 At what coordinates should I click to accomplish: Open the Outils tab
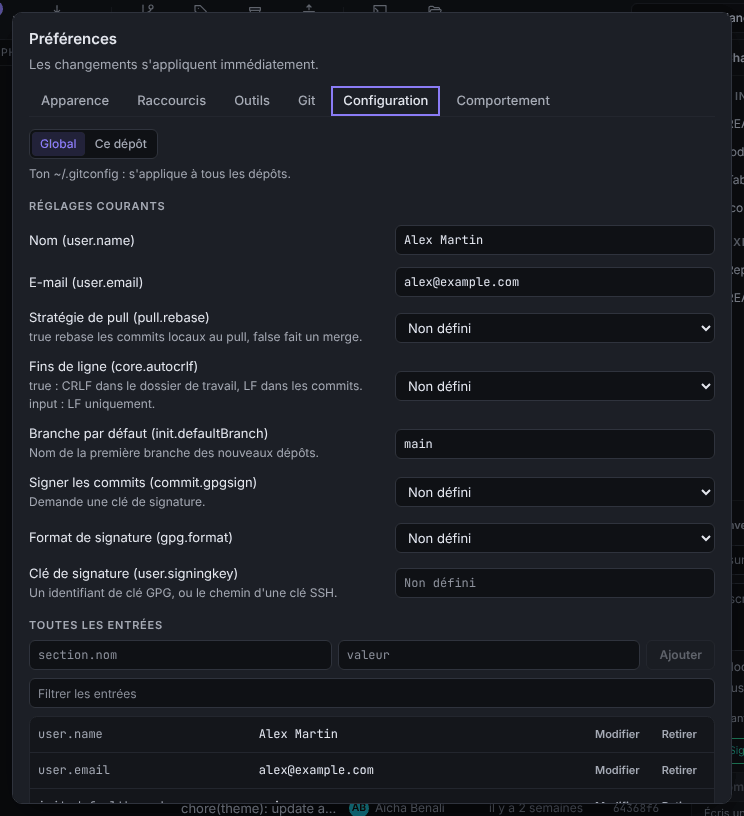click(x=252, y=100)
